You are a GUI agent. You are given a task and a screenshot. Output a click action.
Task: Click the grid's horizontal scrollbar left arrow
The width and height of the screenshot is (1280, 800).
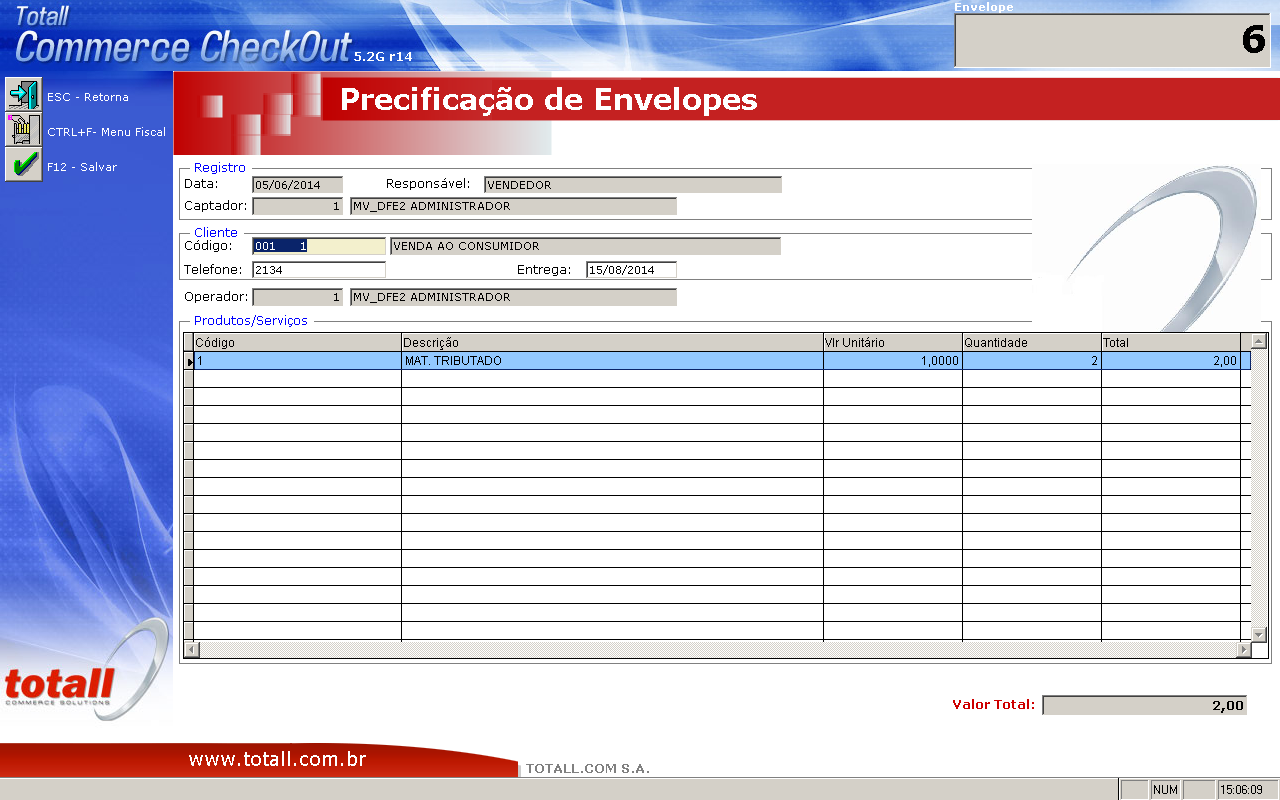[x=192, y=649]
